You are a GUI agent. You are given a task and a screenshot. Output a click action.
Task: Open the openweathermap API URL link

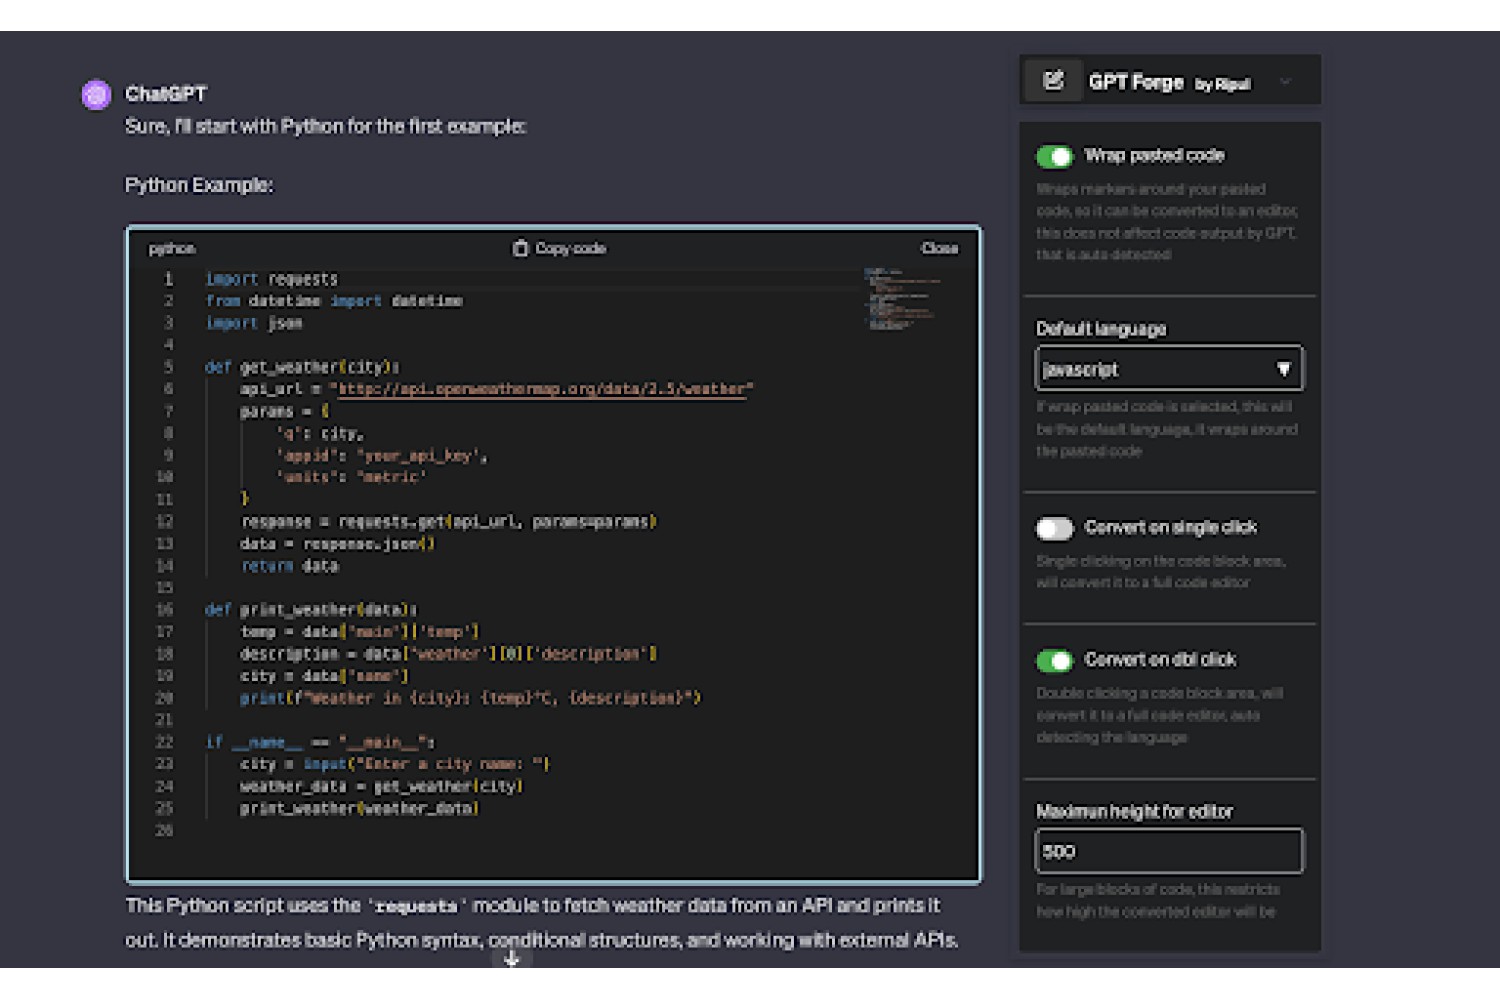(x=541, y=389)
